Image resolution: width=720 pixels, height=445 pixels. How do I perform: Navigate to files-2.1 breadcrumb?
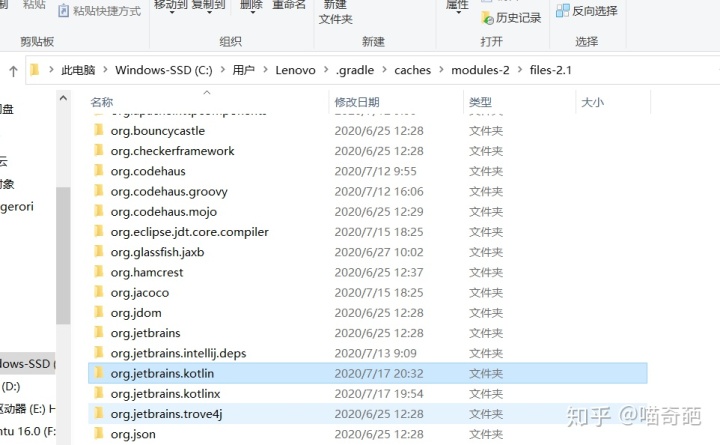coord(551,70)
